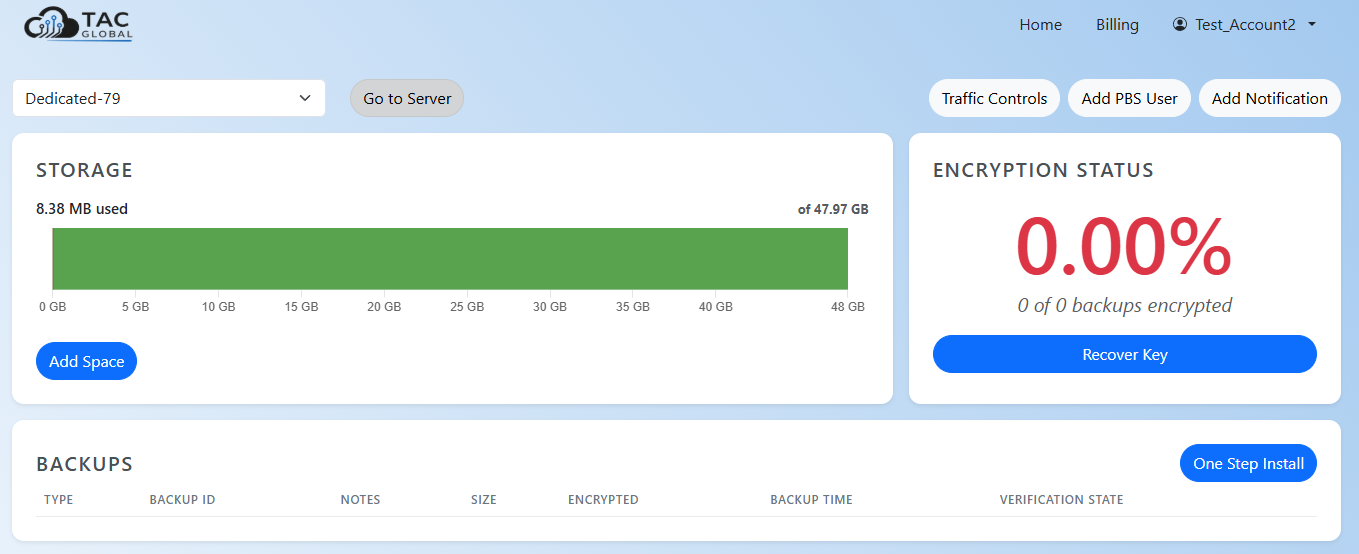The height and width of the screenshot is (554, 1359).
Task: Click the ENCRYPTION STATUS heading
Action: [x=1043, y=171]
